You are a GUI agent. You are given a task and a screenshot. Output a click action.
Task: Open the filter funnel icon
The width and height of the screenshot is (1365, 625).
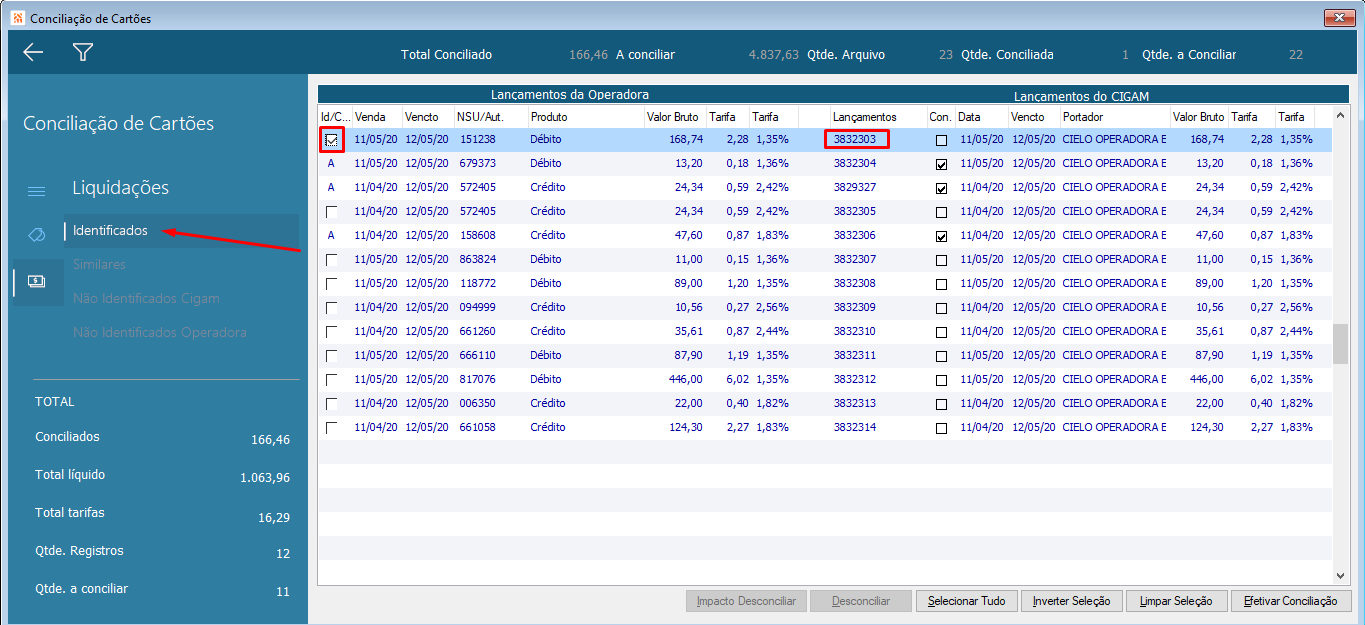tap(83, 53)
